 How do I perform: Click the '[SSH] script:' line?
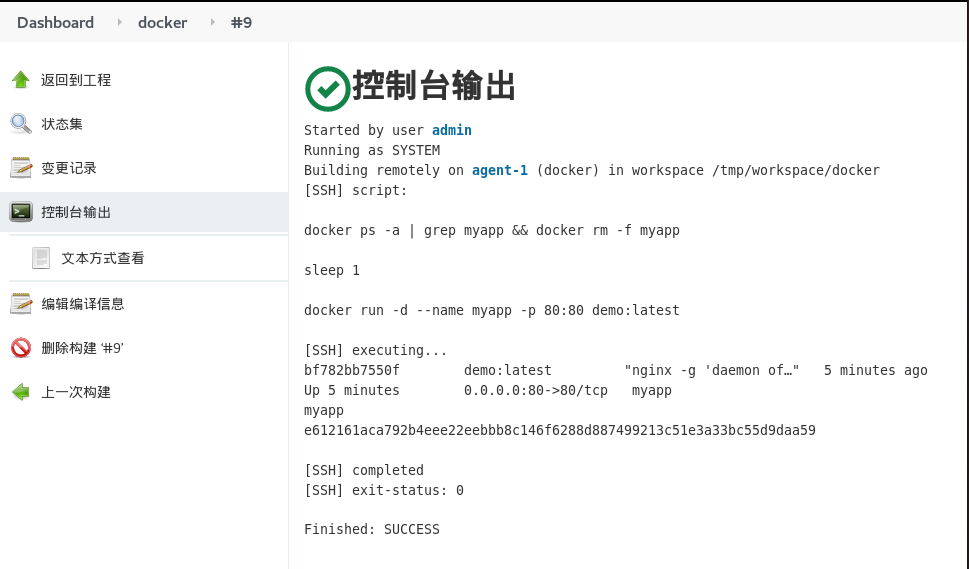(356, 190)
